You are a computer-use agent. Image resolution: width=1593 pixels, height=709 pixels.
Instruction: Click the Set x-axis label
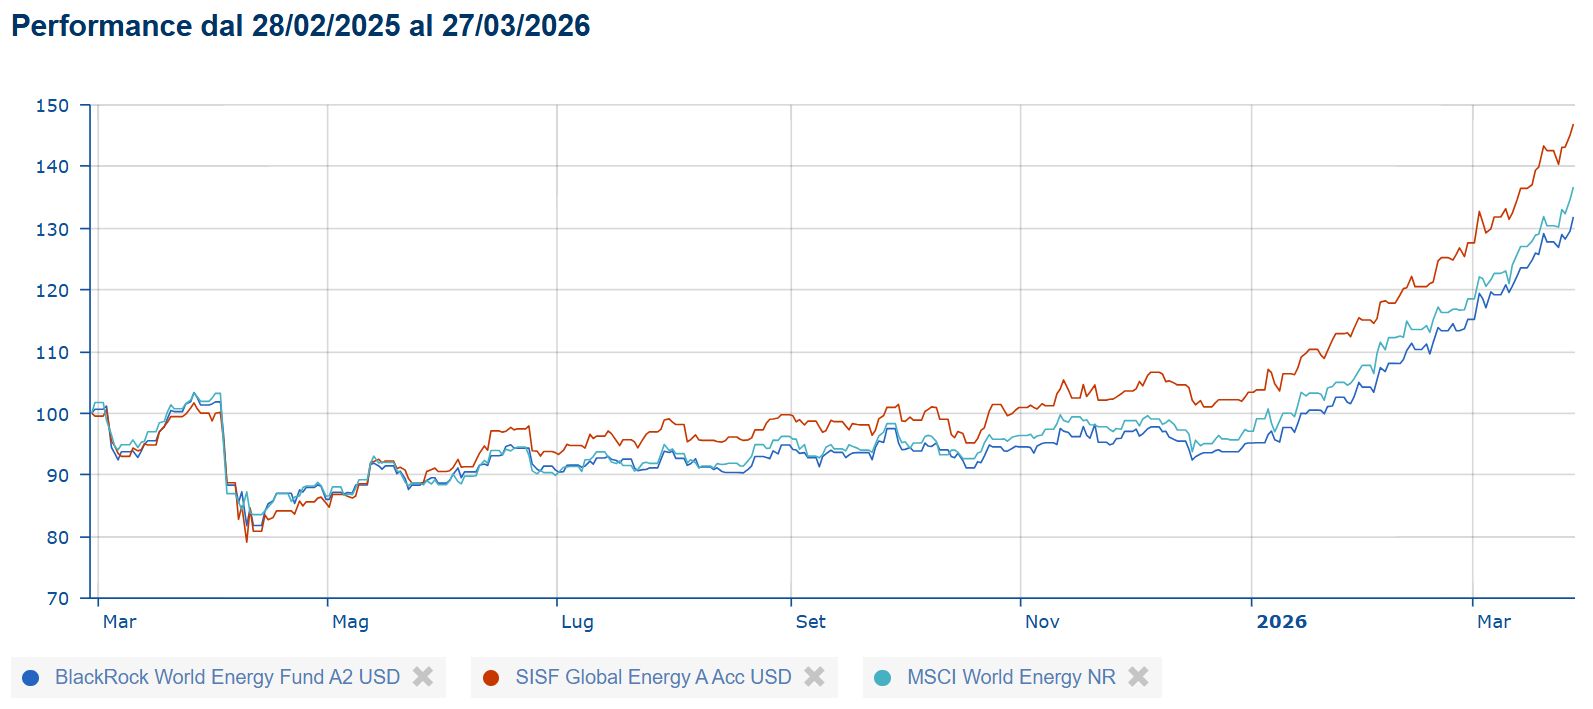click(810, 622)
